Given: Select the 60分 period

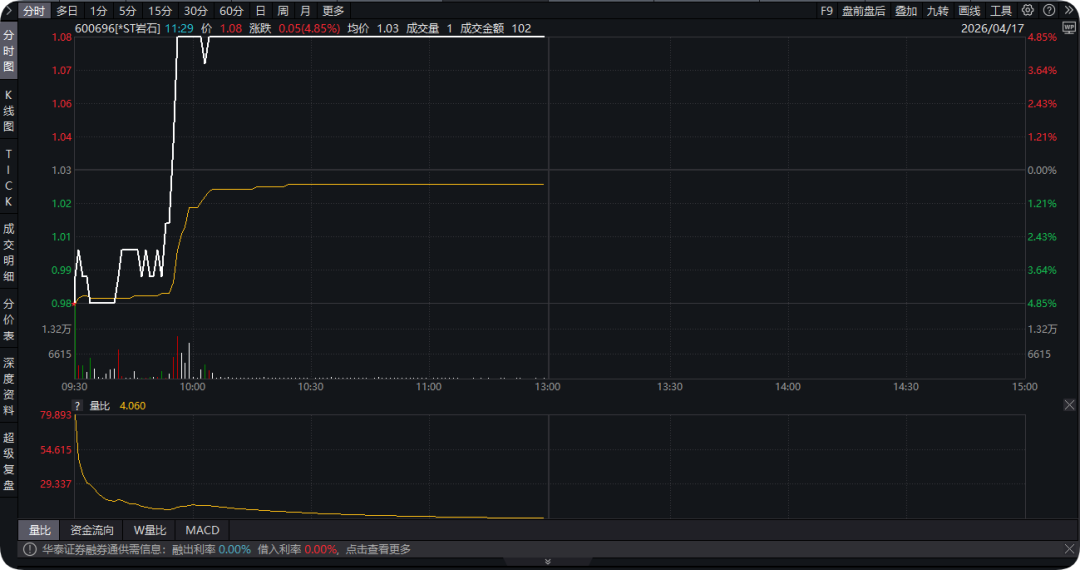Looking at the screenshot, I should [x=231, y=10].
